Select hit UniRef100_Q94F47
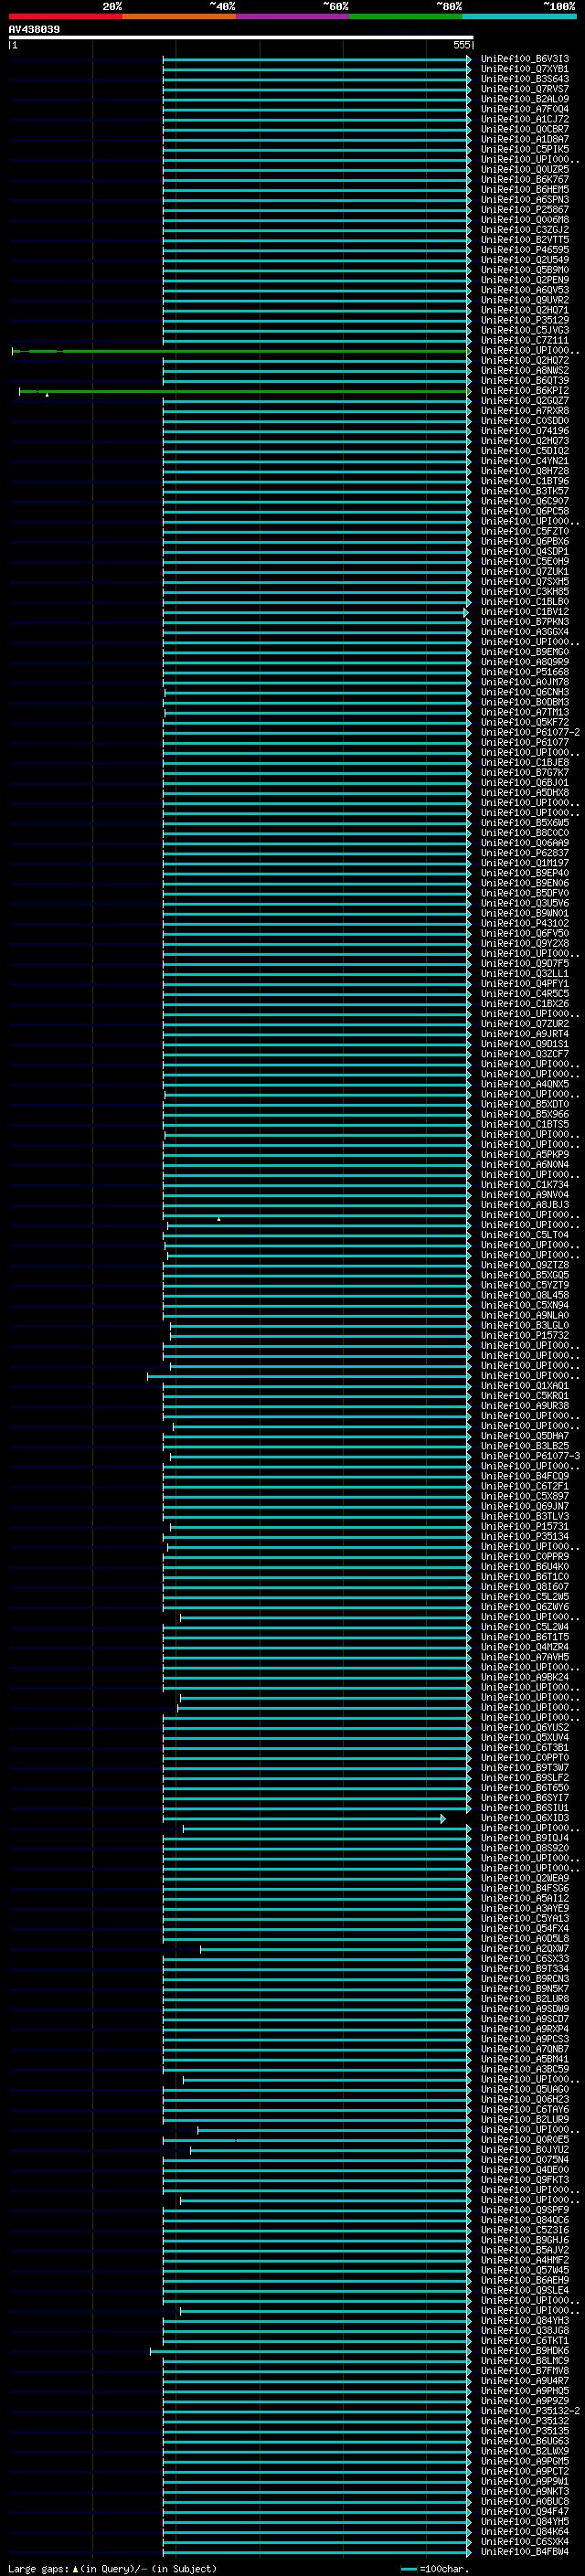The width and height of the screenshot is (585, 2576). click(x=525, y=2511)
